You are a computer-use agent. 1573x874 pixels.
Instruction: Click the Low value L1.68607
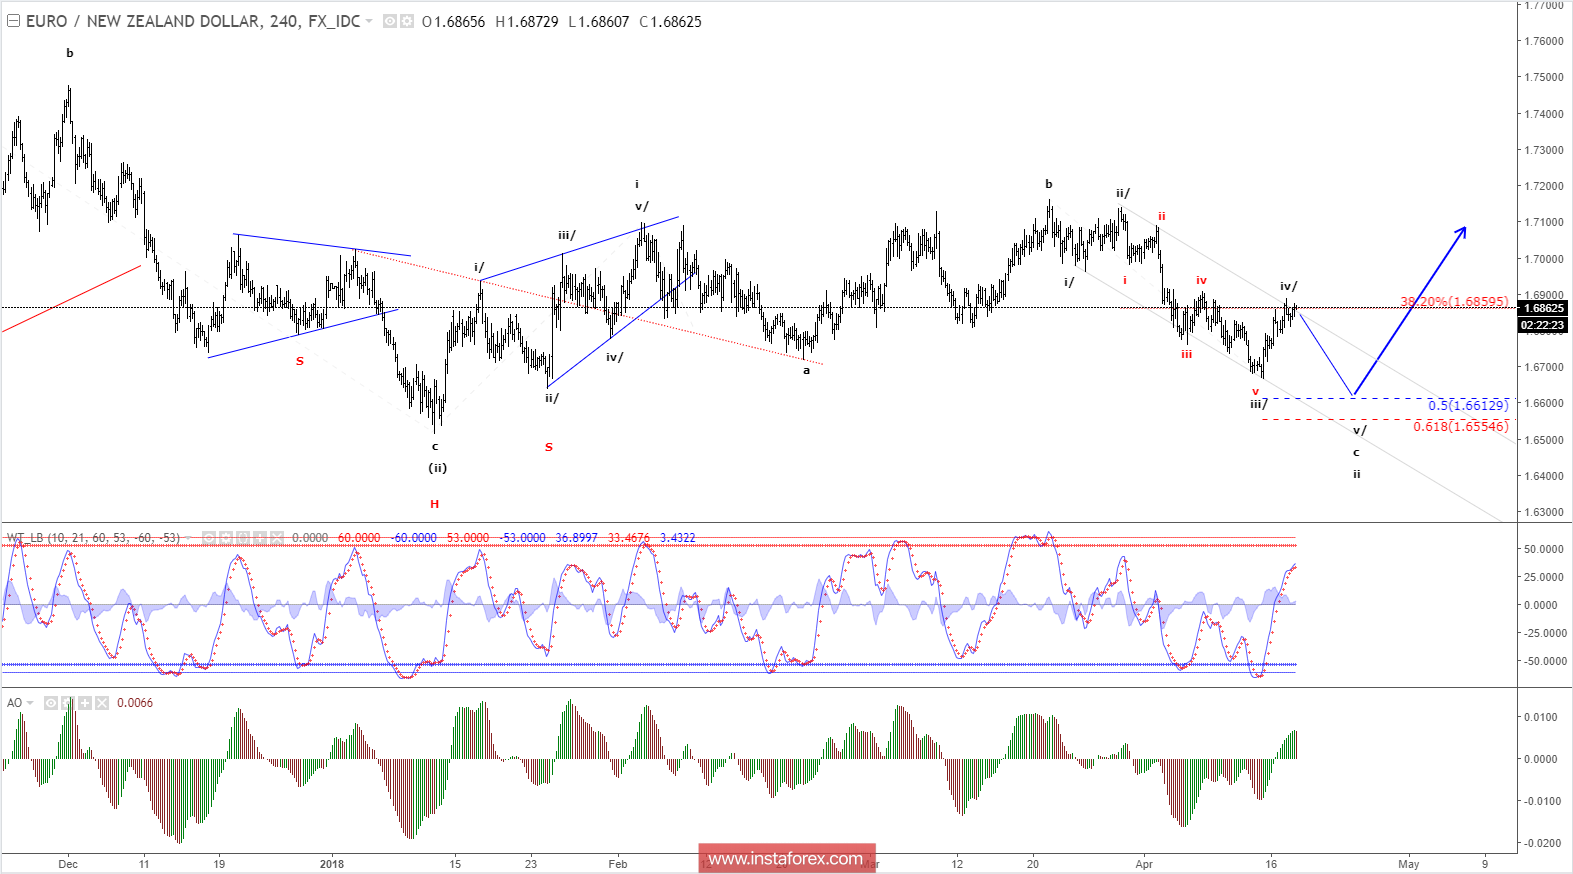pos(599,21)
